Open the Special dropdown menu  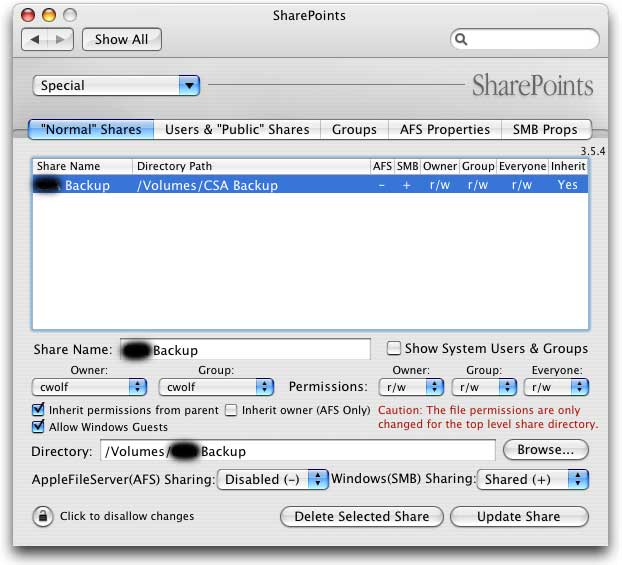pyautogui.click(x=117, y=86)
